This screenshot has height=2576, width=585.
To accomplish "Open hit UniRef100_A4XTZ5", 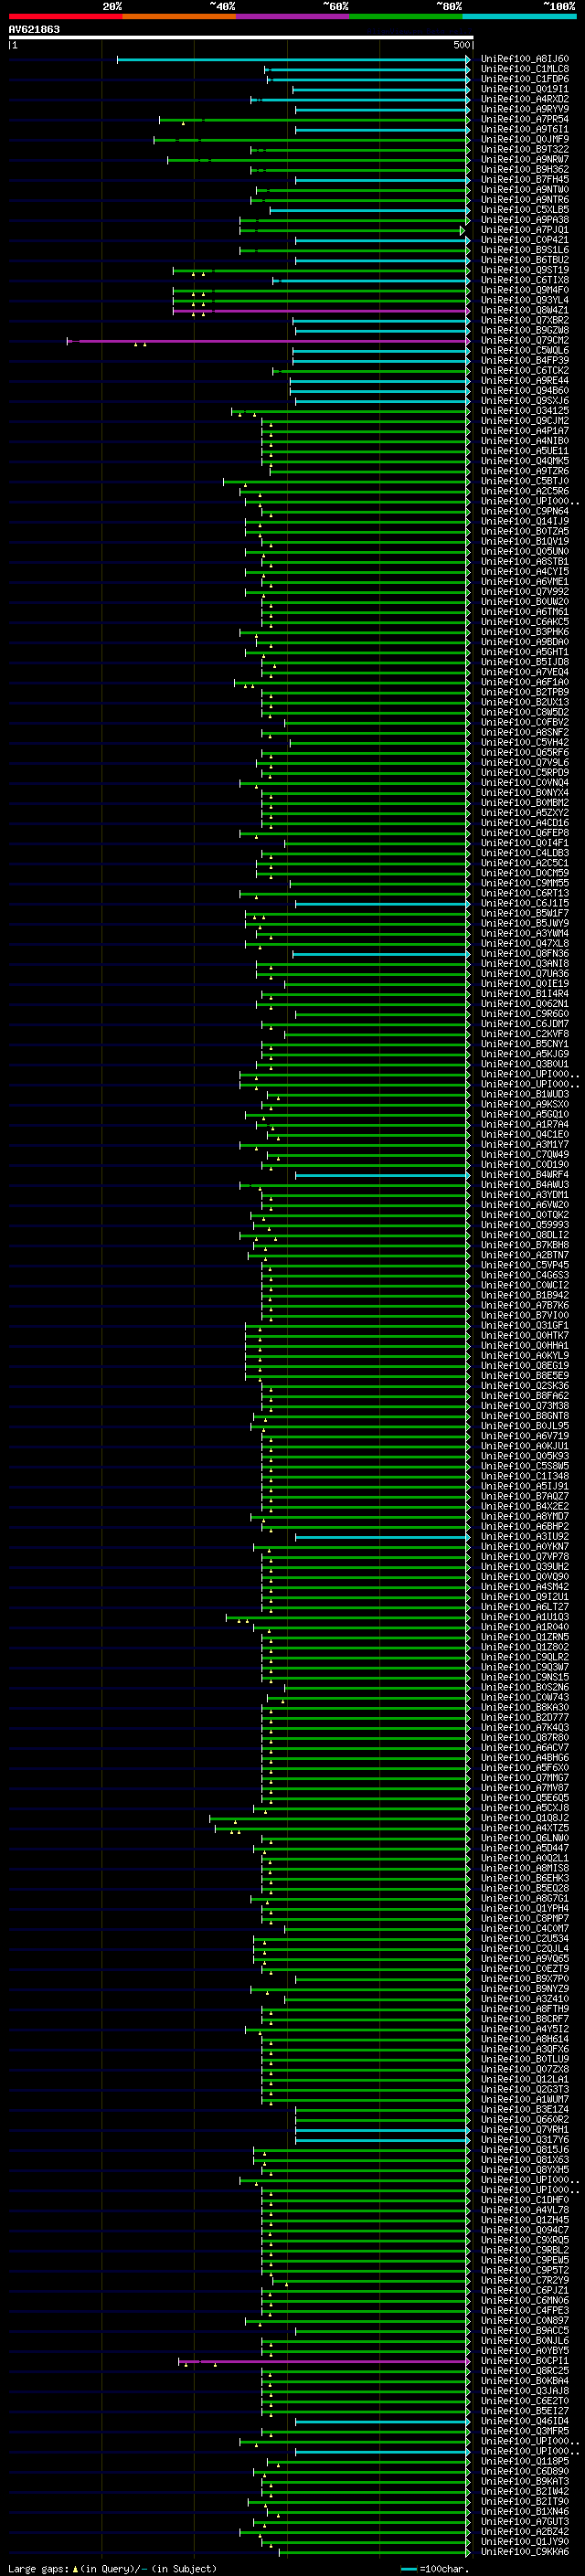I will [525, 1827].
